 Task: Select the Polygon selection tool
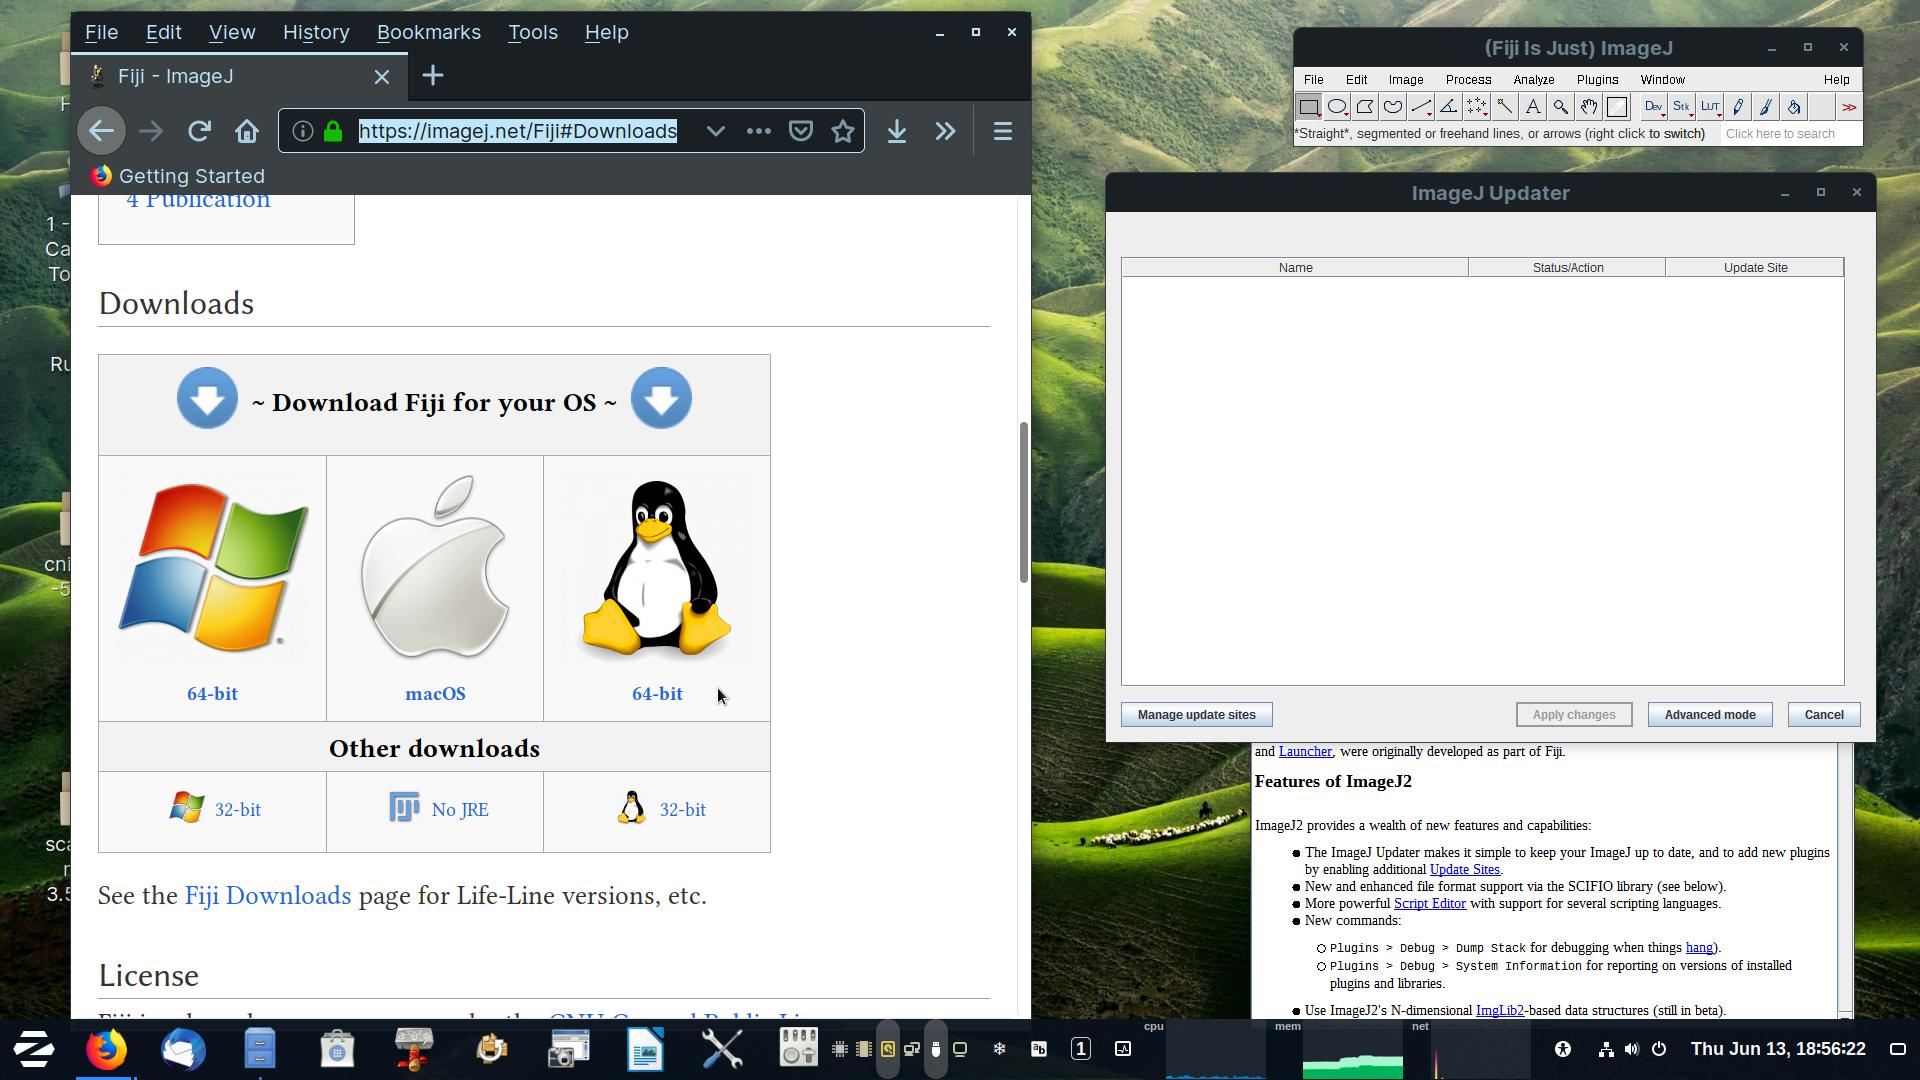click(x=1365, y=107)
